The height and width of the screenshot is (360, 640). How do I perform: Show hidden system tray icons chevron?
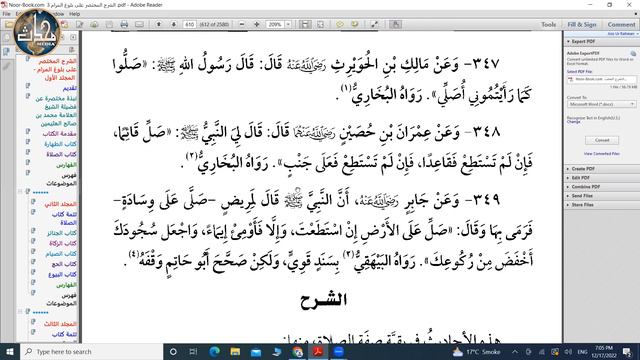[515, 351]
